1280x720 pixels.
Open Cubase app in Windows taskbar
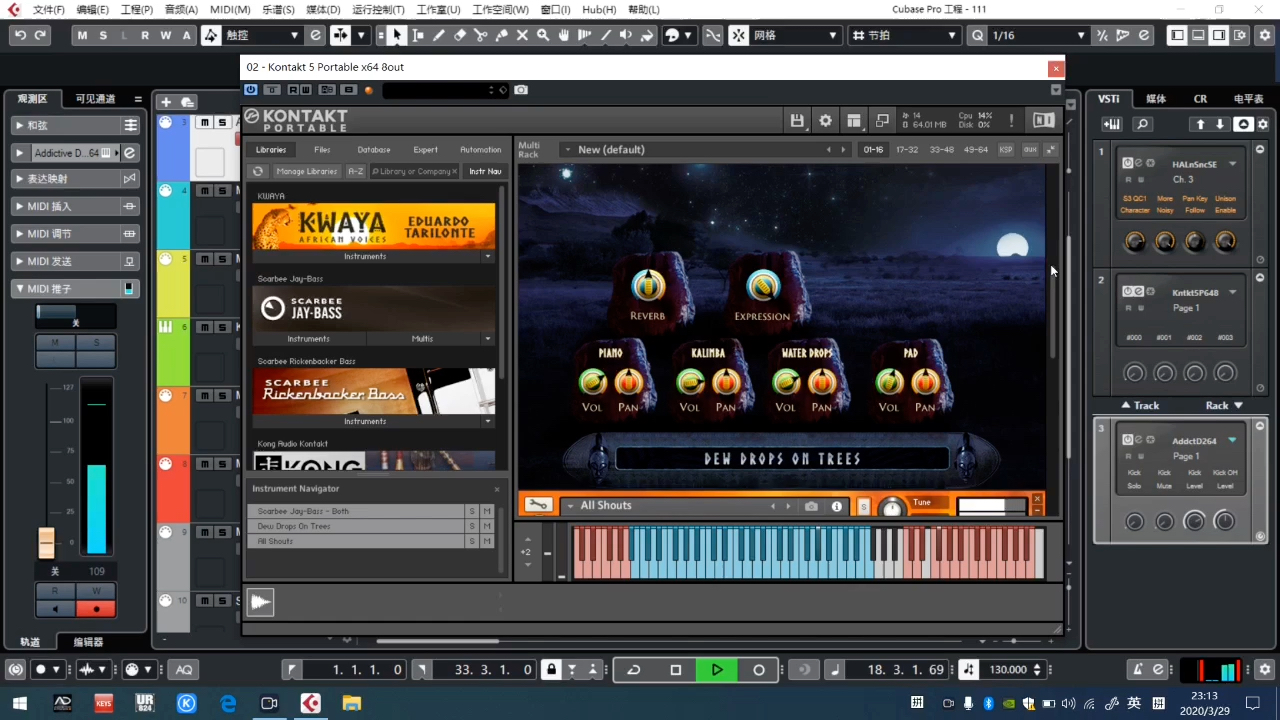point(311,704)
